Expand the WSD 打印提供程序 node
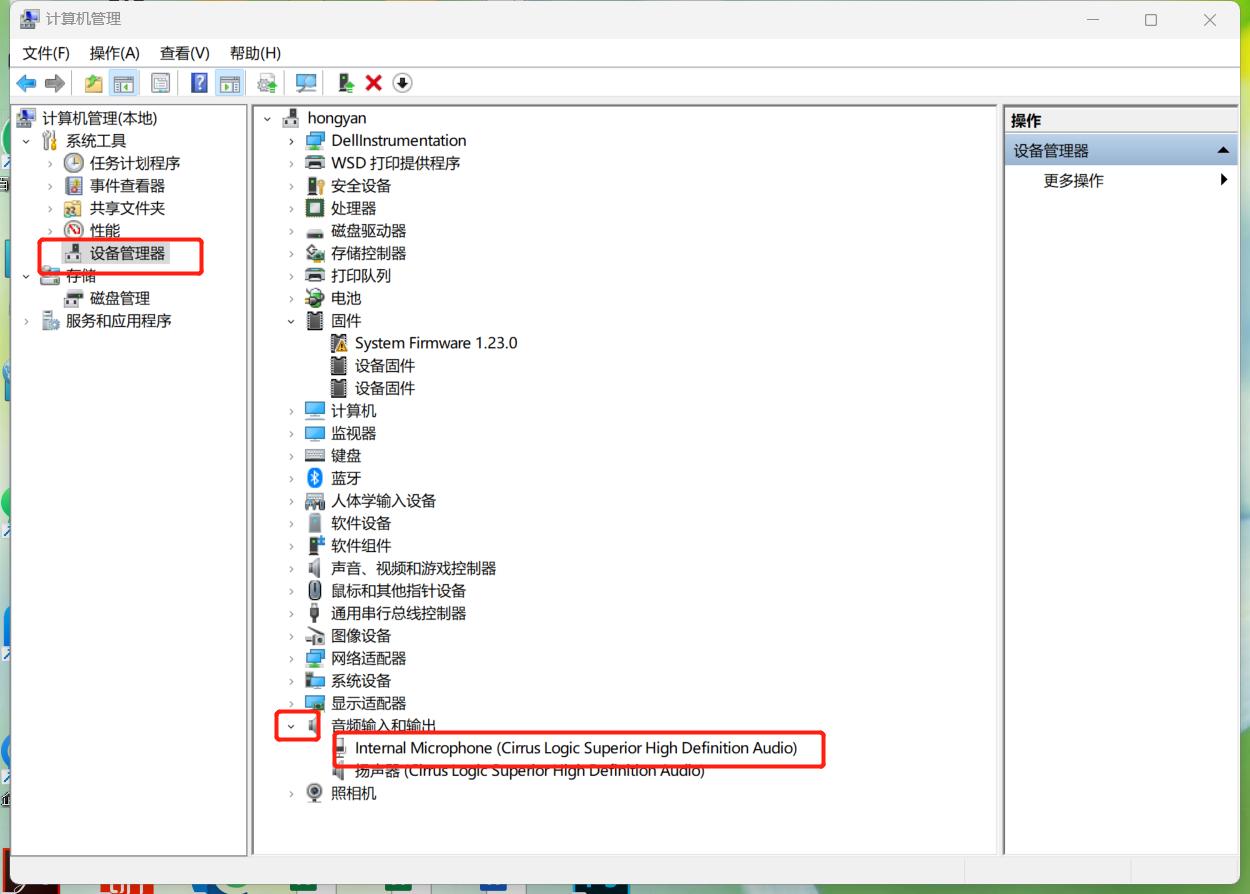1250x894 pixels. coord(291,163)
